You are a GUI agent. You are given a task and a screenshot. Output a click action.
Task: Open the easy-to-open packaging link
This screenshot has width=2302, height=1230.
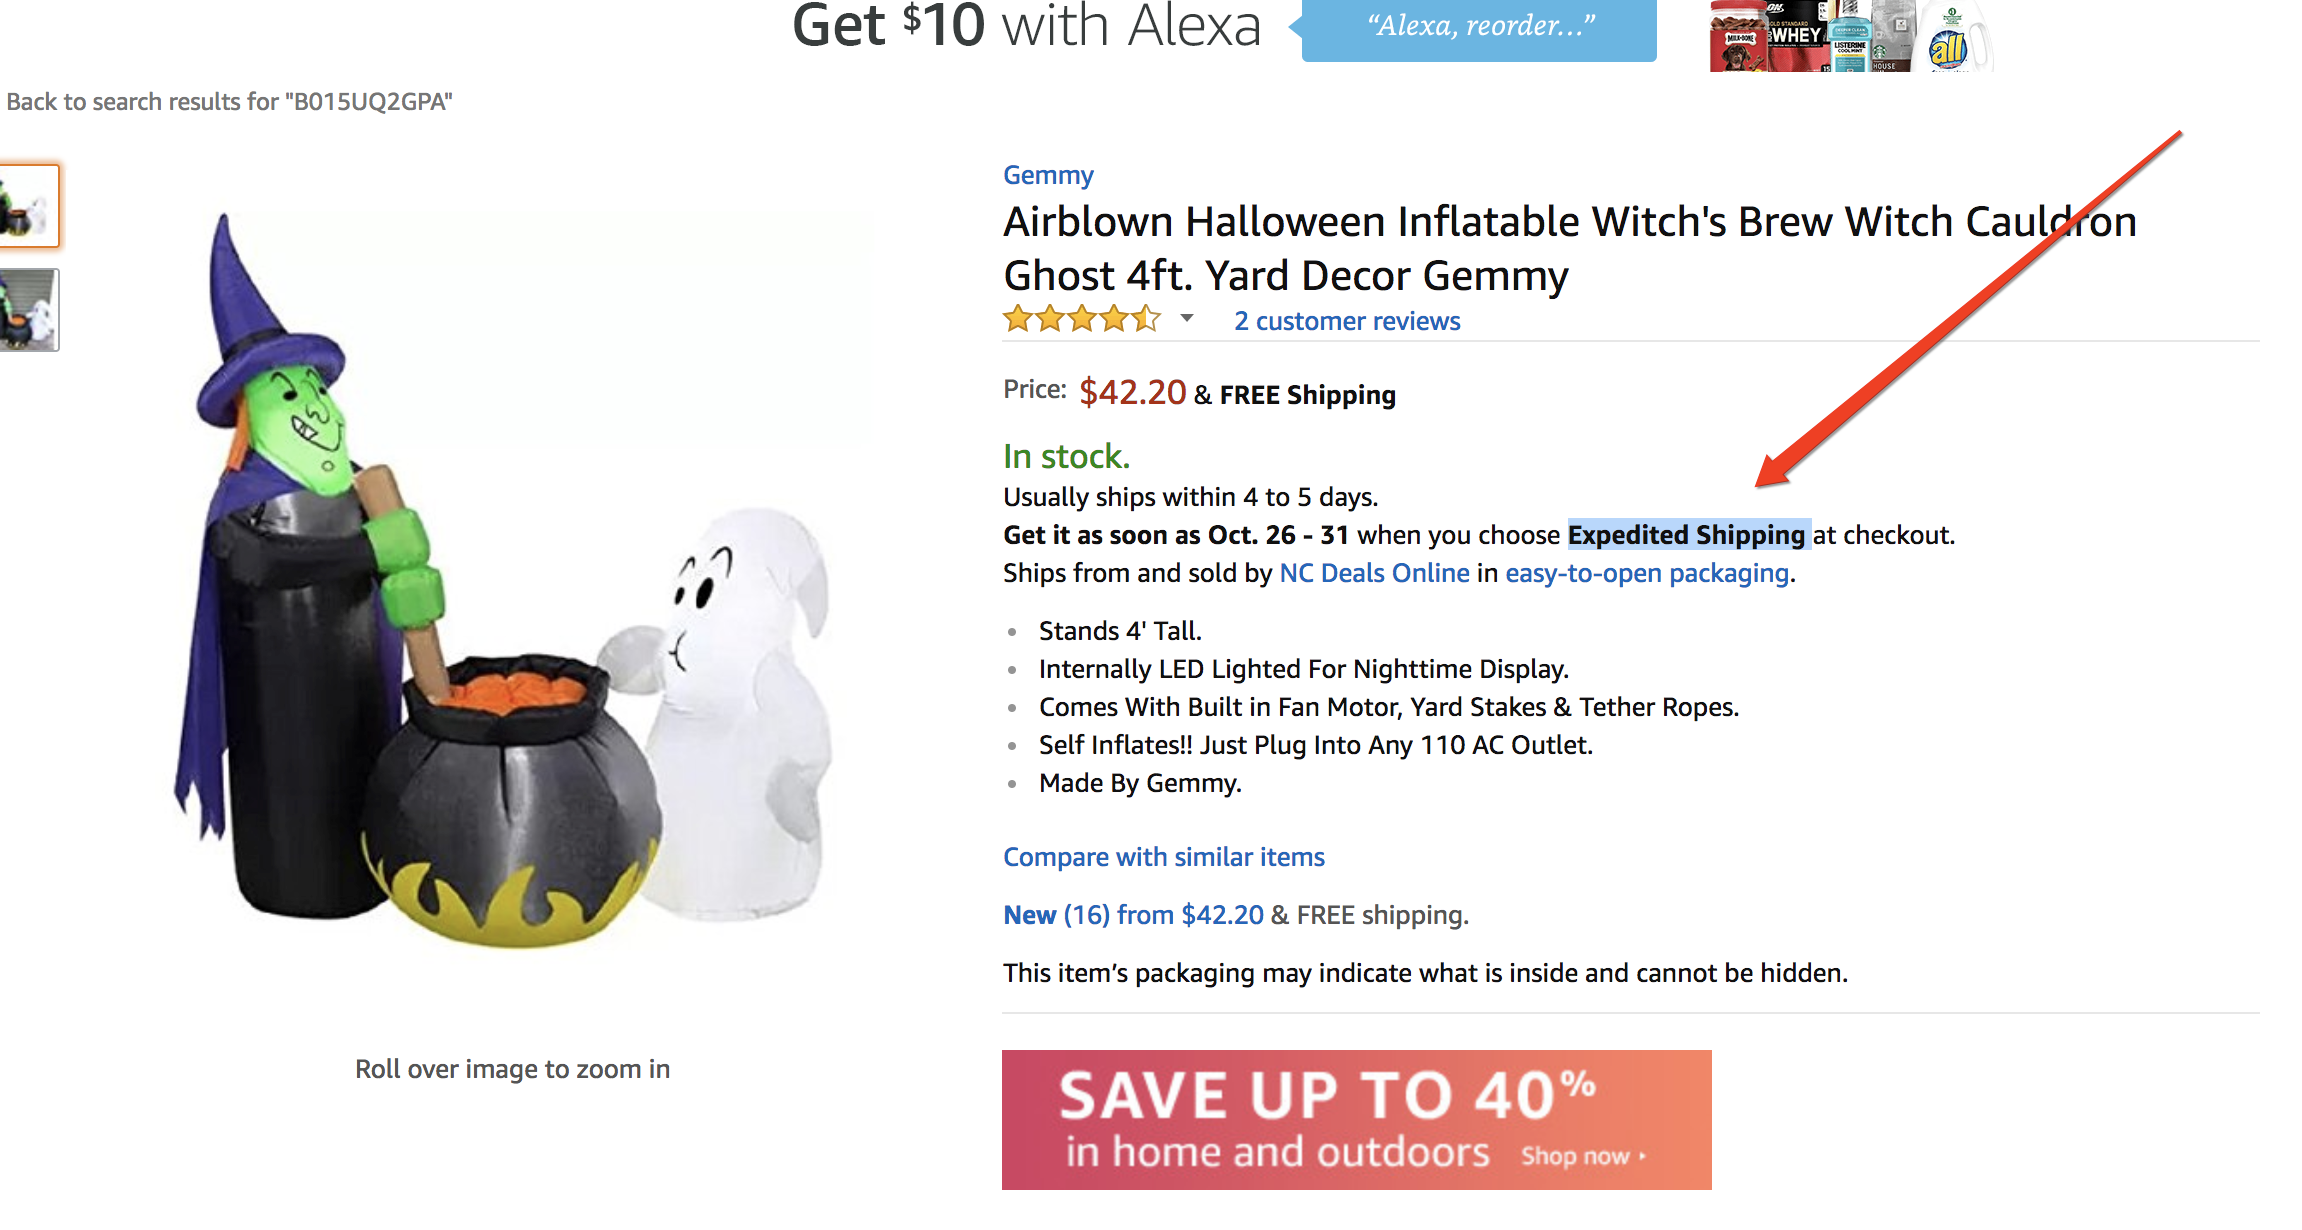(x=1647, y=573)
